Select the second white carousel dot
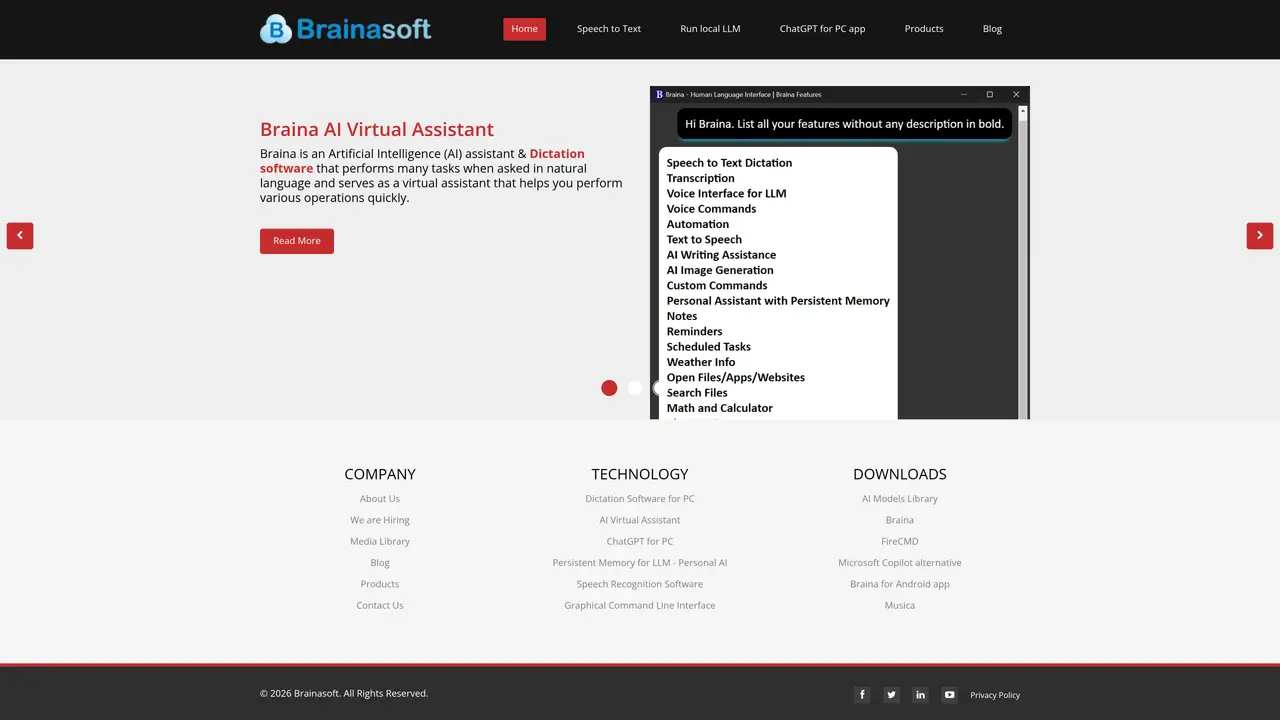The width and height of the screenshot is (1280, 720). pos(635,388)
